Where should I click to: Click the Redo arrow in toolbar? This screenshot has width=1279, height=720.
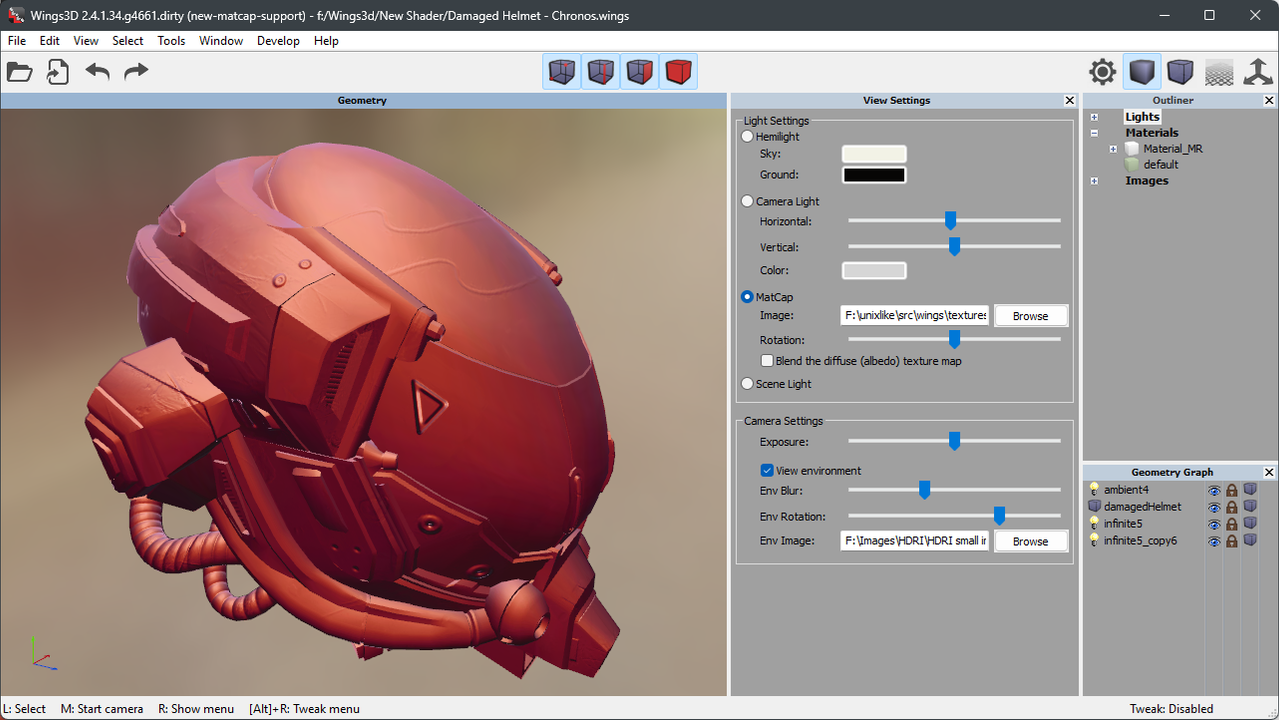(136, 72)
